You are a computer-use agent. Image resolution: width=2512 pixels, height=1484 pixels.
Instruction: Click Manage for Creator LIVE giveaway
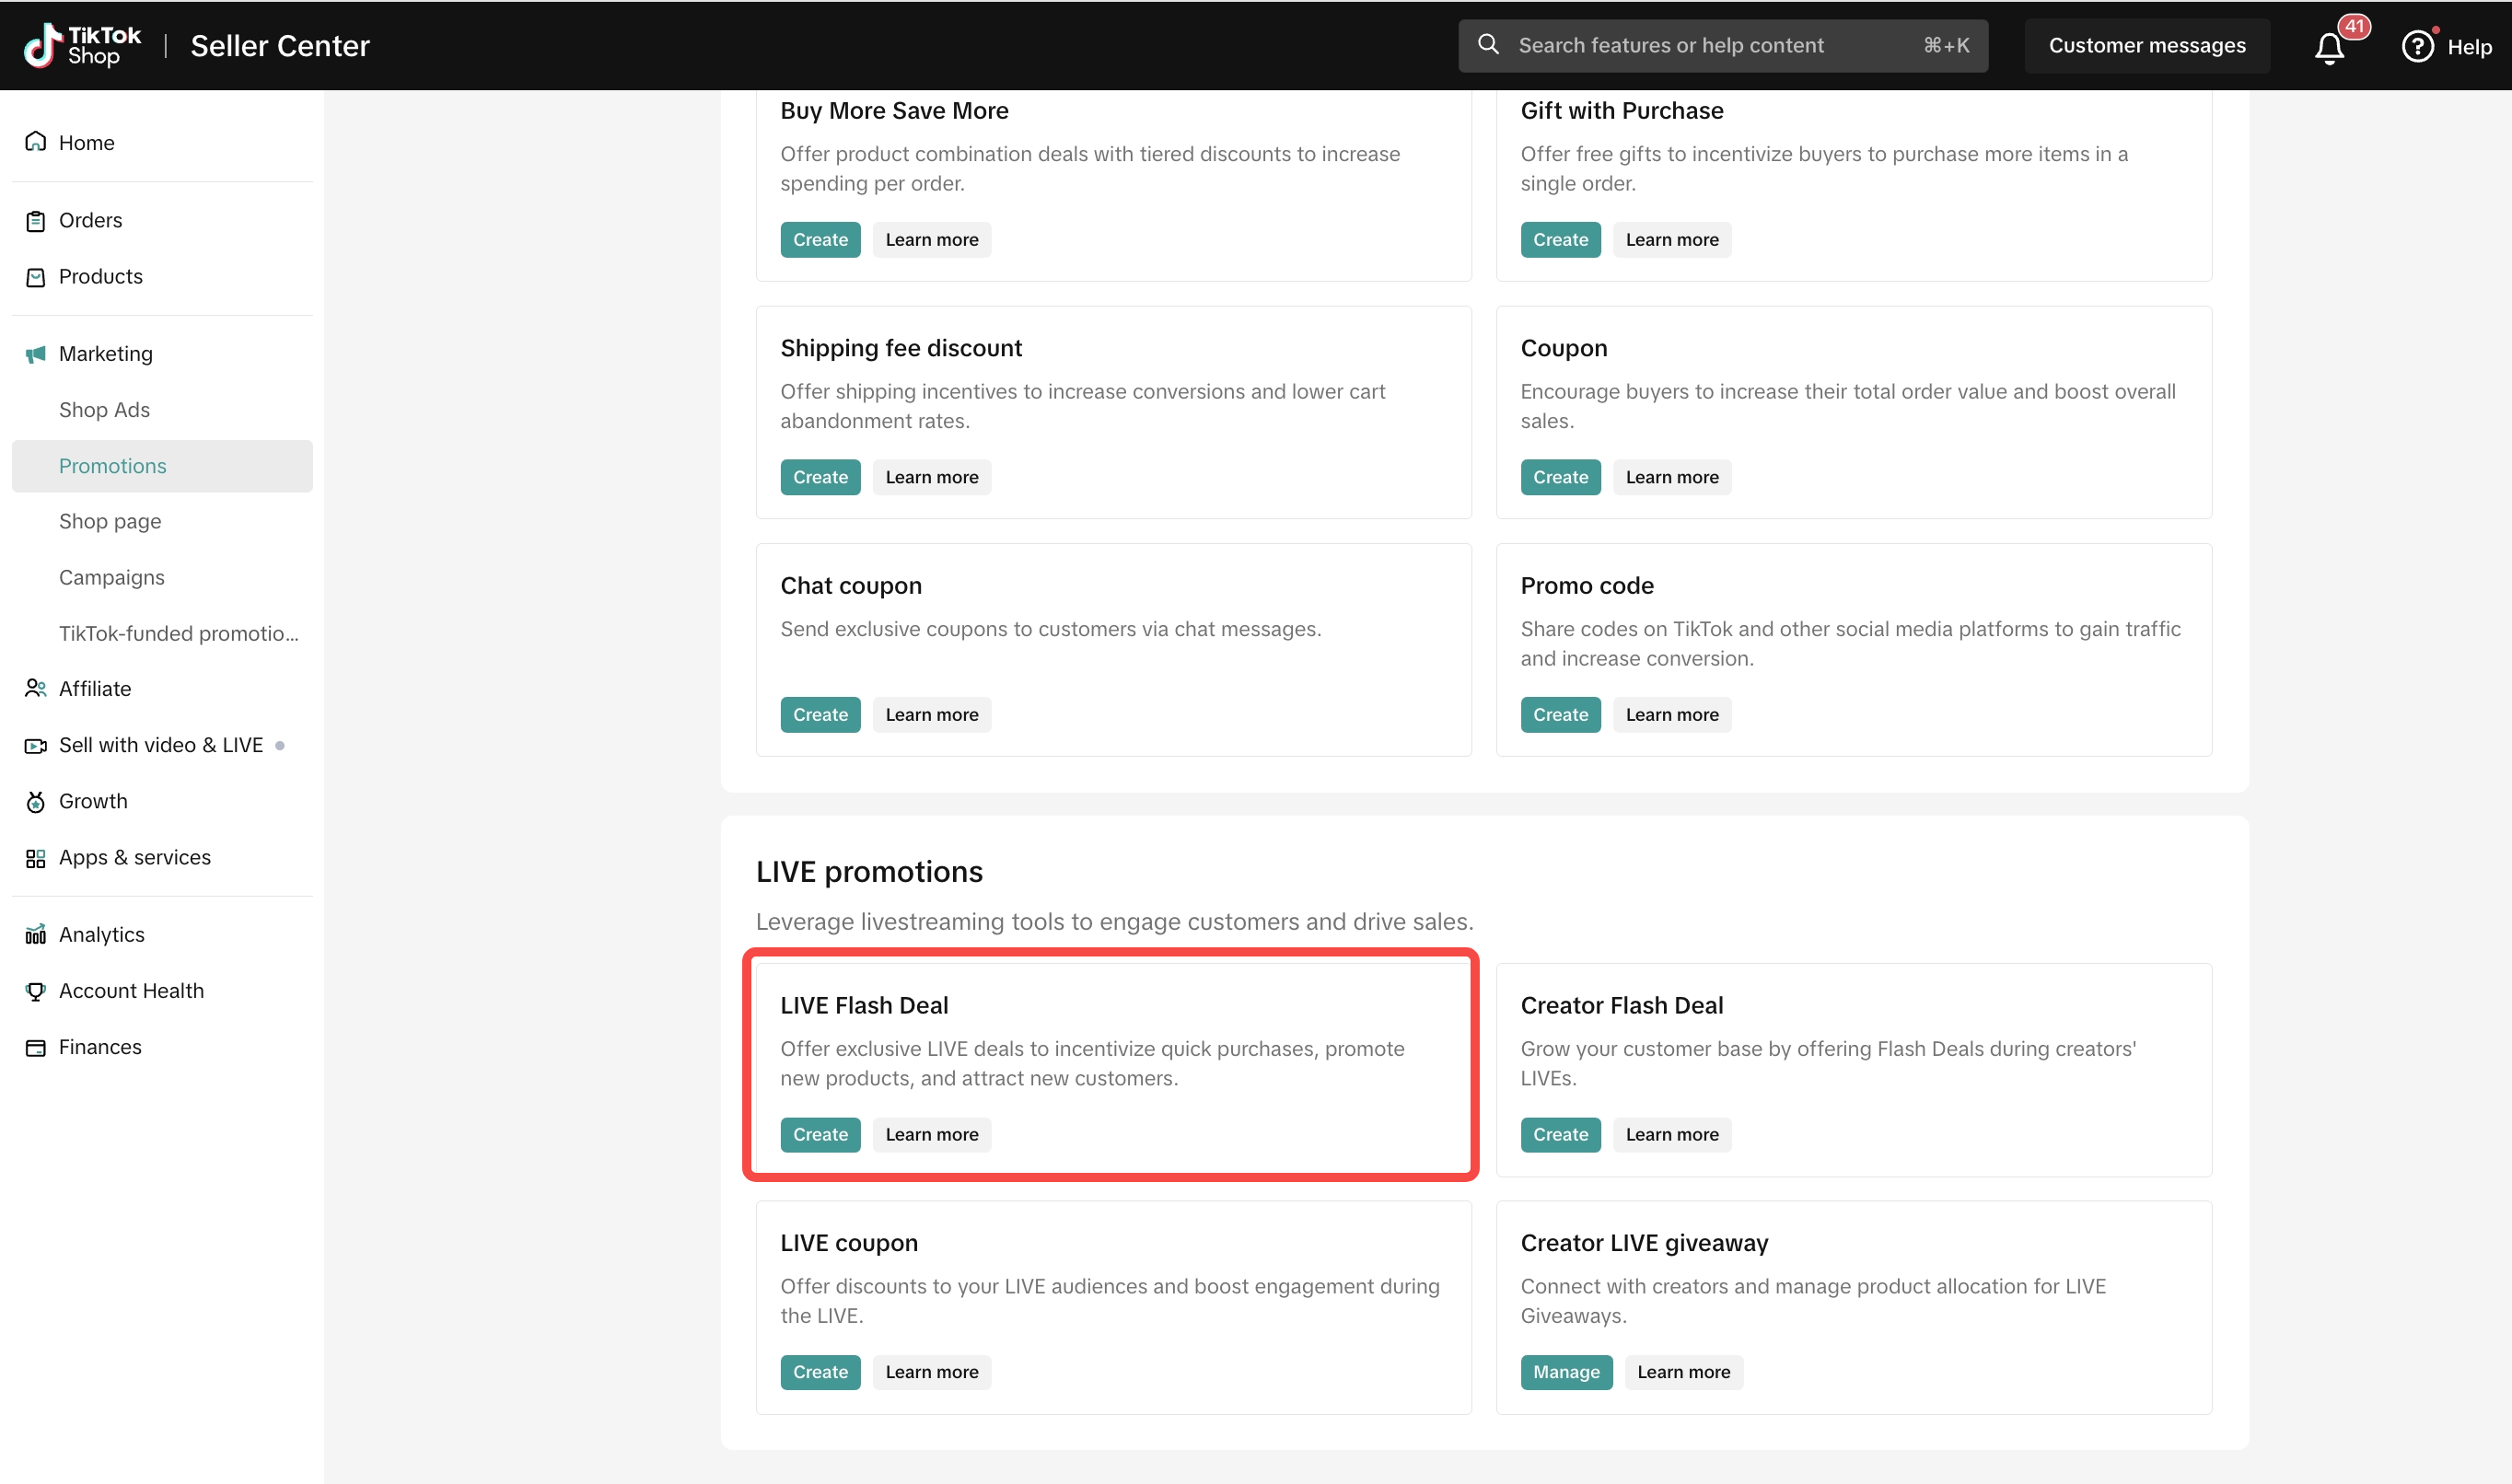(1565, 1372)
